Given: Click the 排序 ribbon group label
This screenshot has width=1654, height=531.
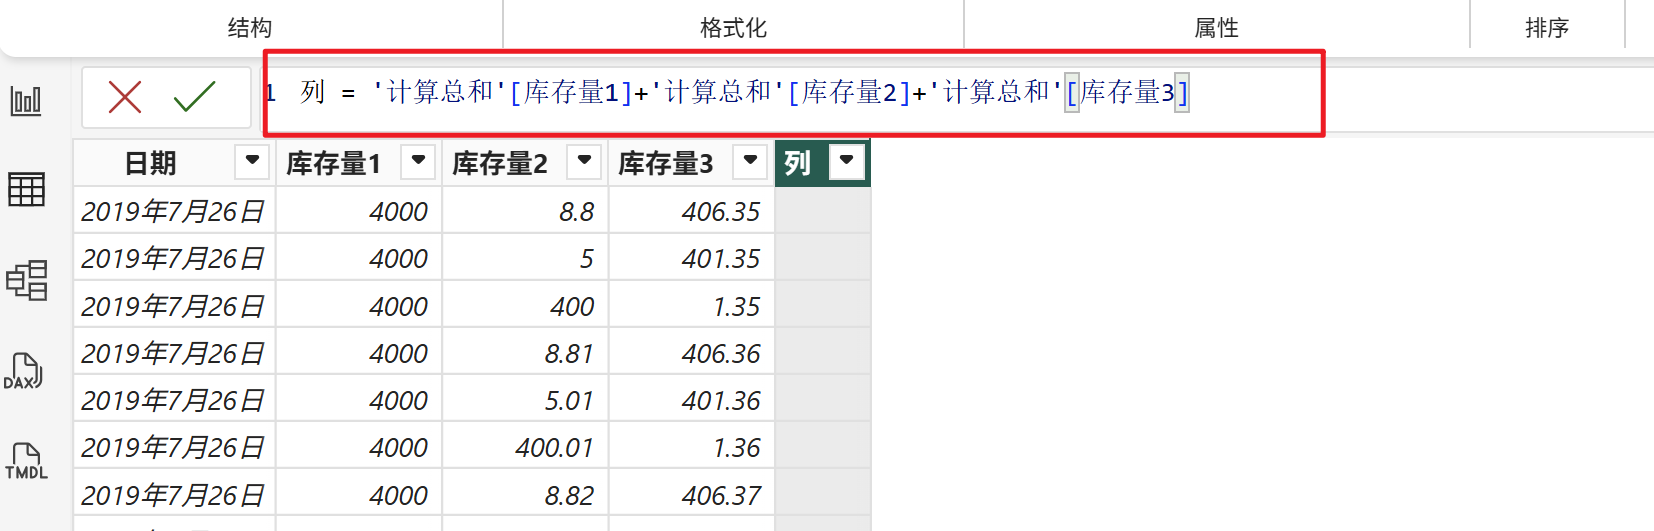Looking at the screenshot, I should tap(1546, 28).
